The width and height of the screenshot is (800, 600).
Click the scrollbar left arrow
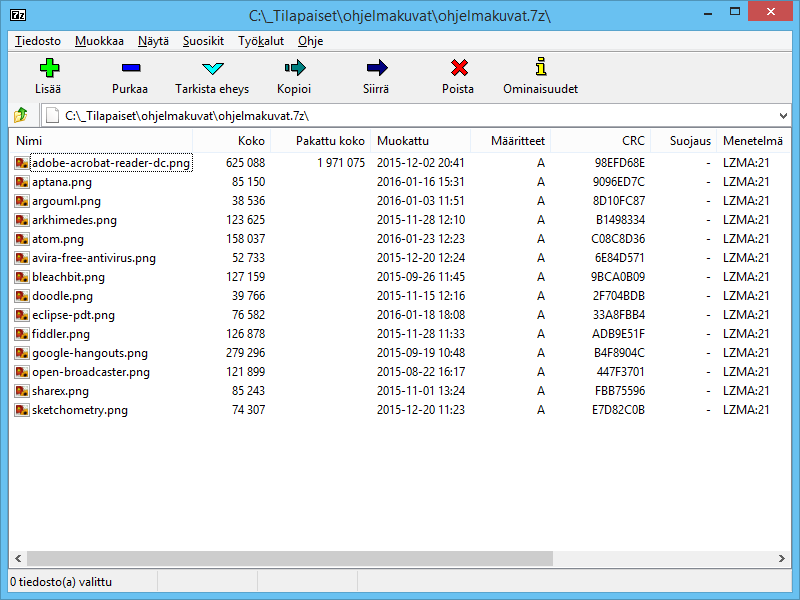click(18, 558)
